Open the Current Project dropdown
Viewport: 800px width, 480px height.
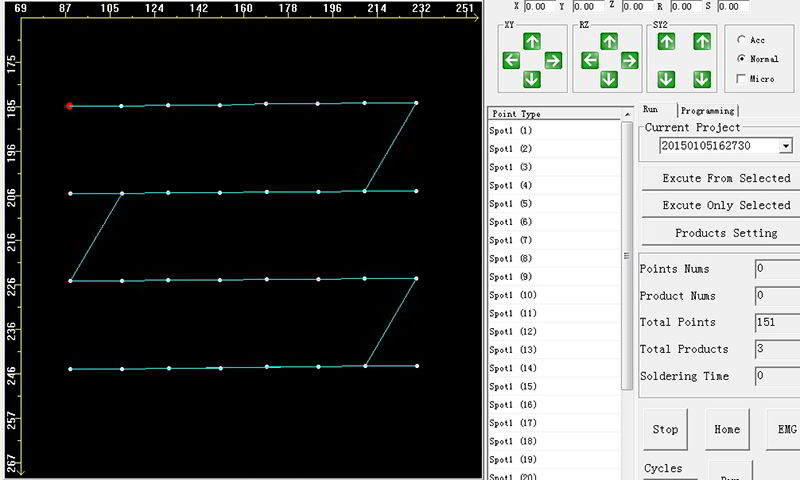[785, 146]
